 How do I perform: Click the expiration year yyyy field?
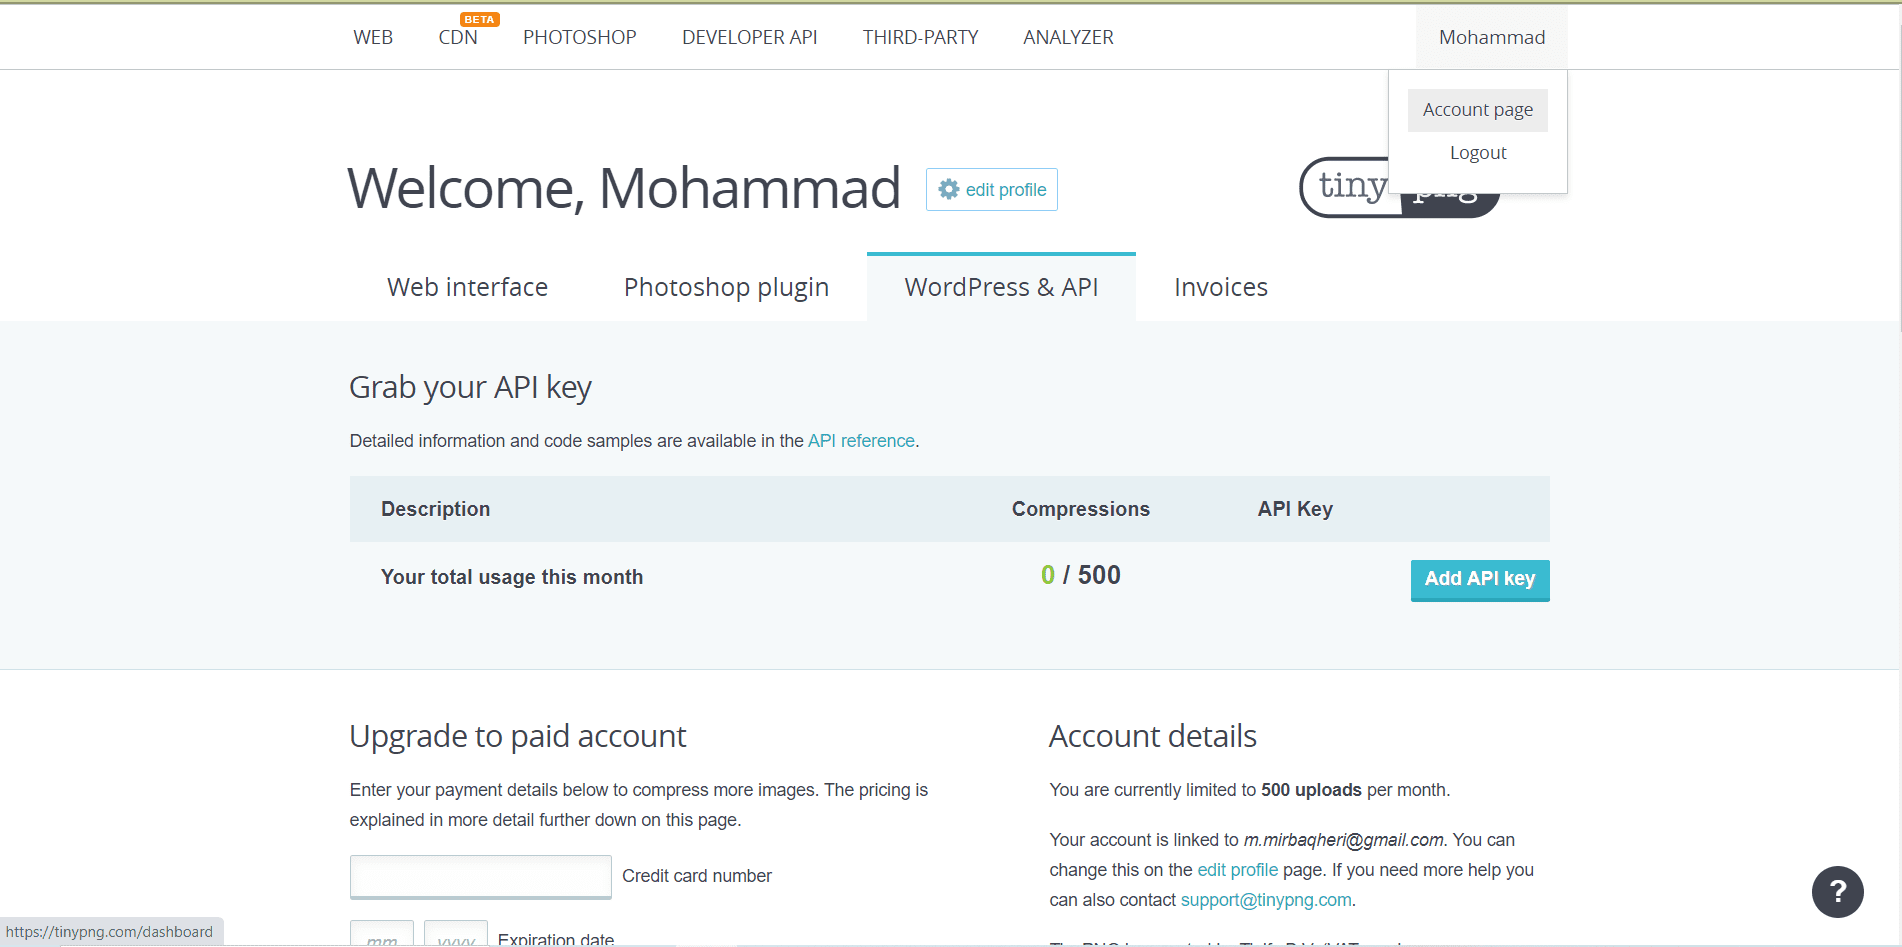tap(456, 934)
